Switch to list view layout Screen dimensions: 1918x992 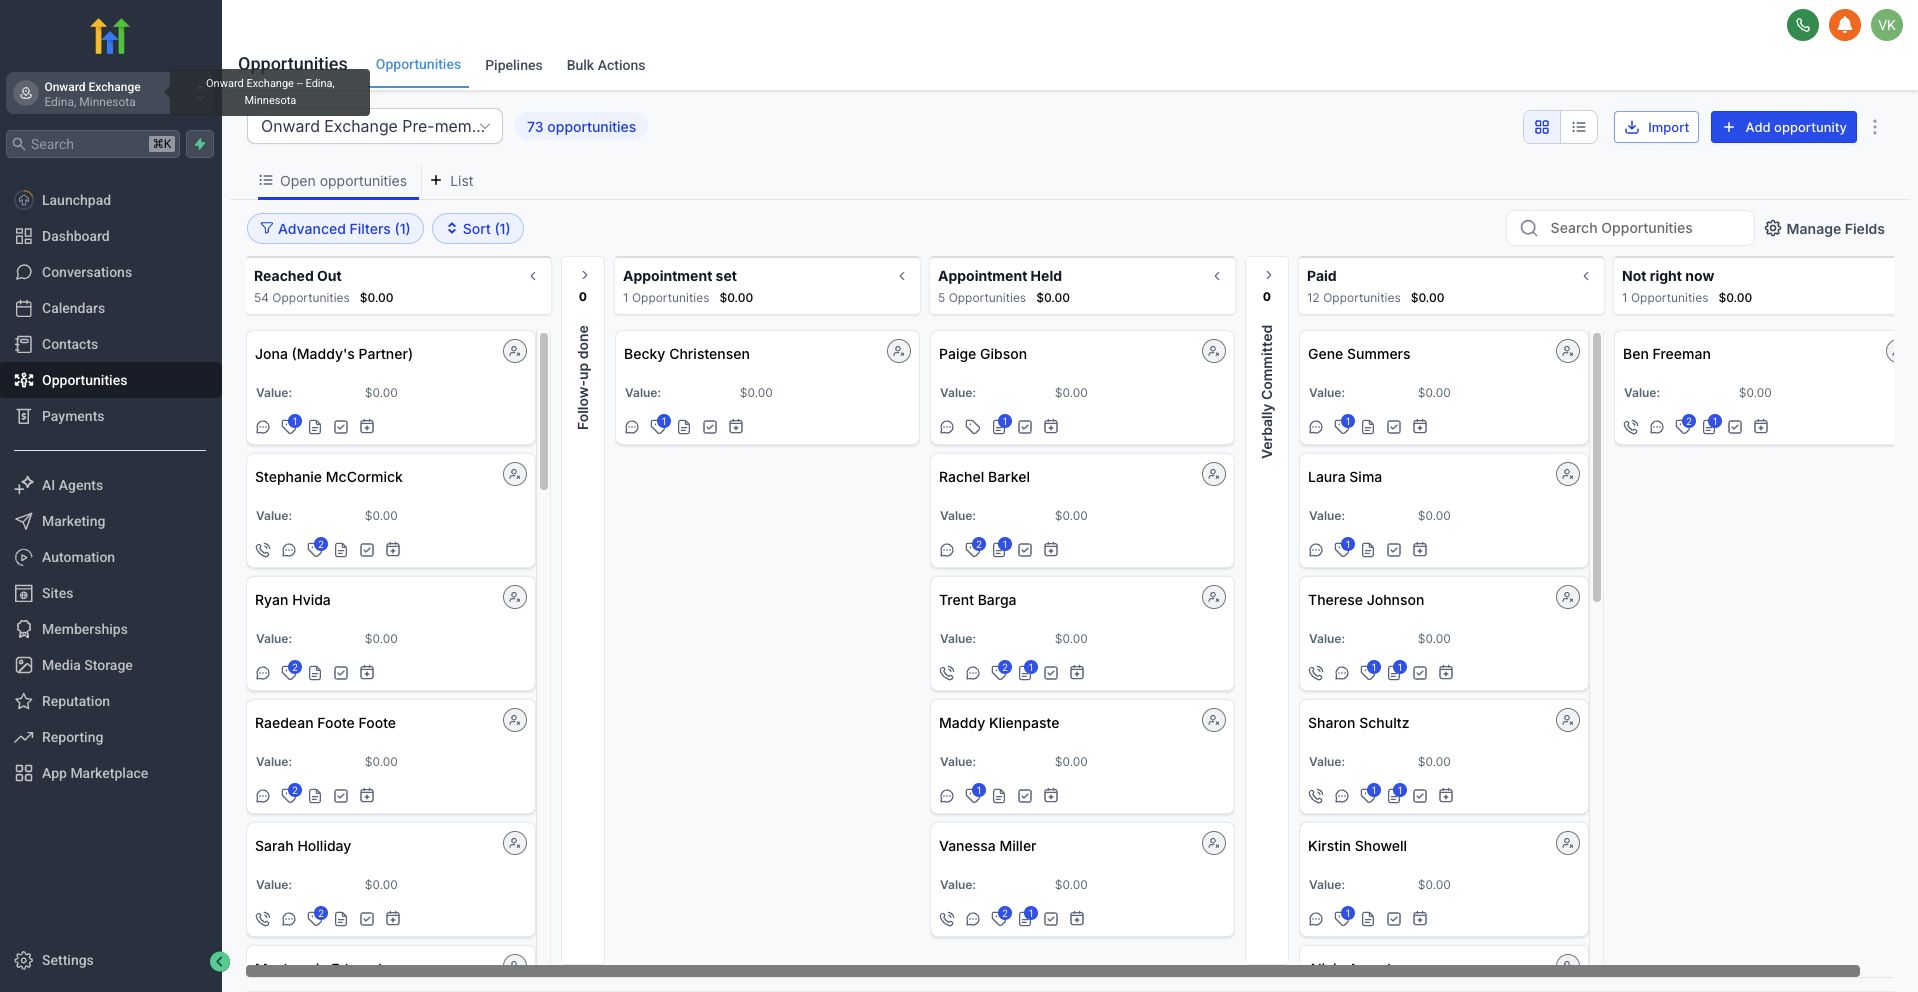1579,127
